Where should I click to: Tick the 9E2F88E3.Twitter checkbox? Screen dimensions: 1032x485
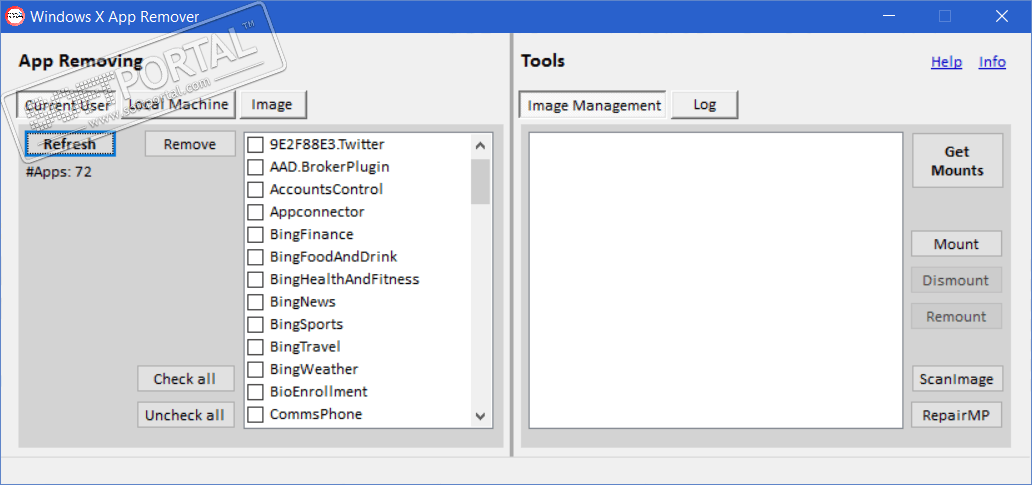[x=255, y=145]
